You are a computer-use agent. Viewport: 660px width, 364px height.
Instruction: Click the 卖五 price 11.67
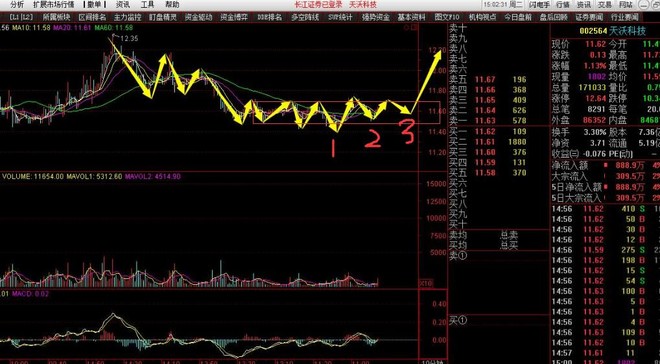tap(484, 79)
